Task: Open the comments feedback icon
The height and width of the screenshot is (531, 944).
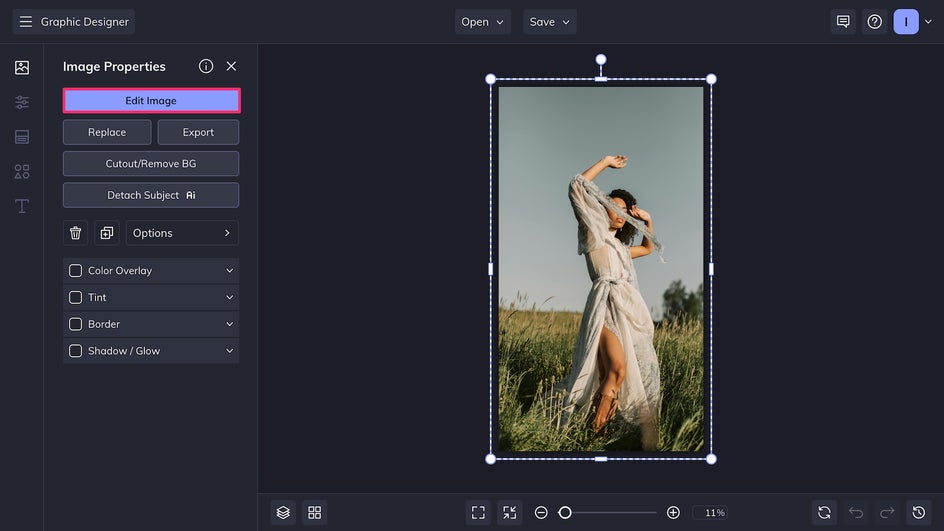Action: point(843,22)
